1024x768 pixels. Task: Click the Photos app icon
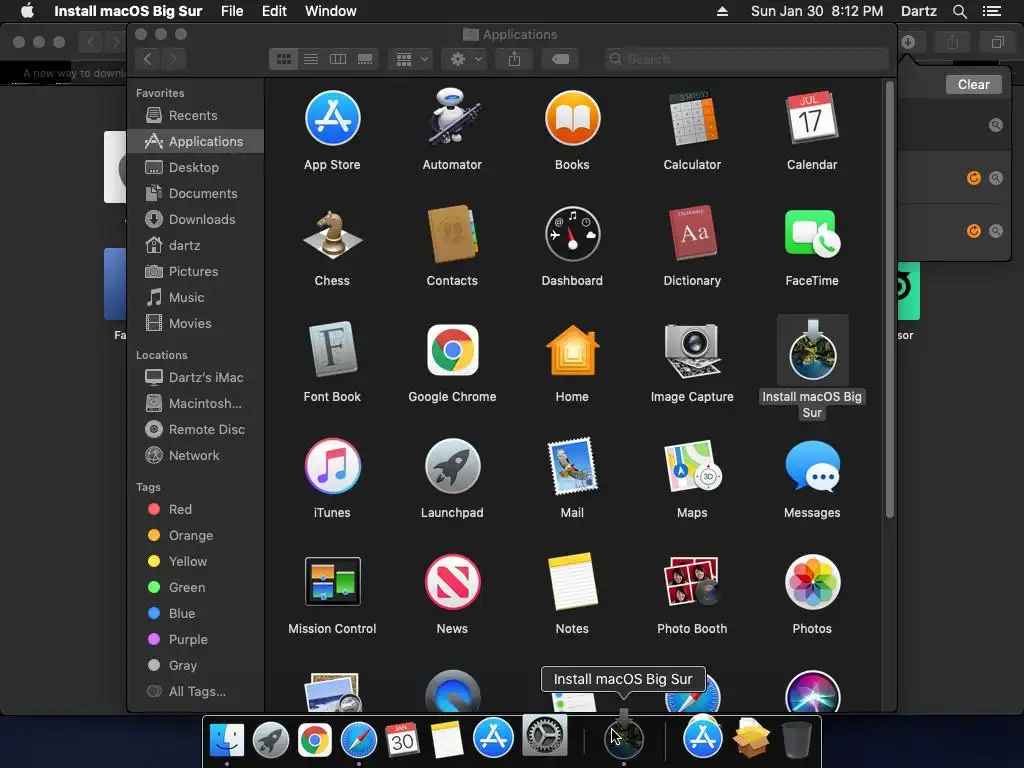(x=812, y=581)
